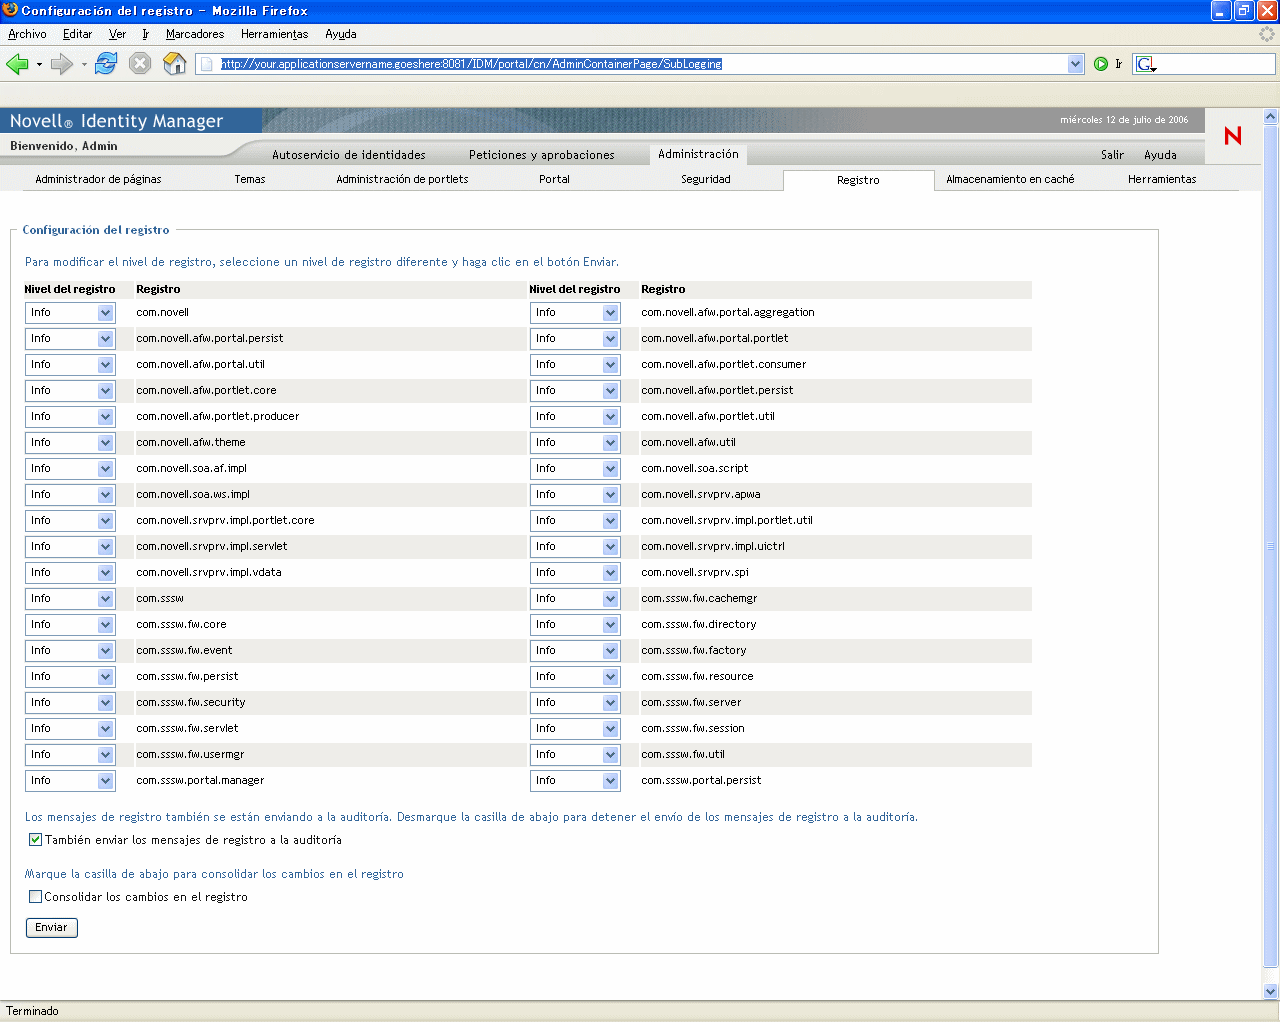Open the Forward history dropdown arrow

84,65
